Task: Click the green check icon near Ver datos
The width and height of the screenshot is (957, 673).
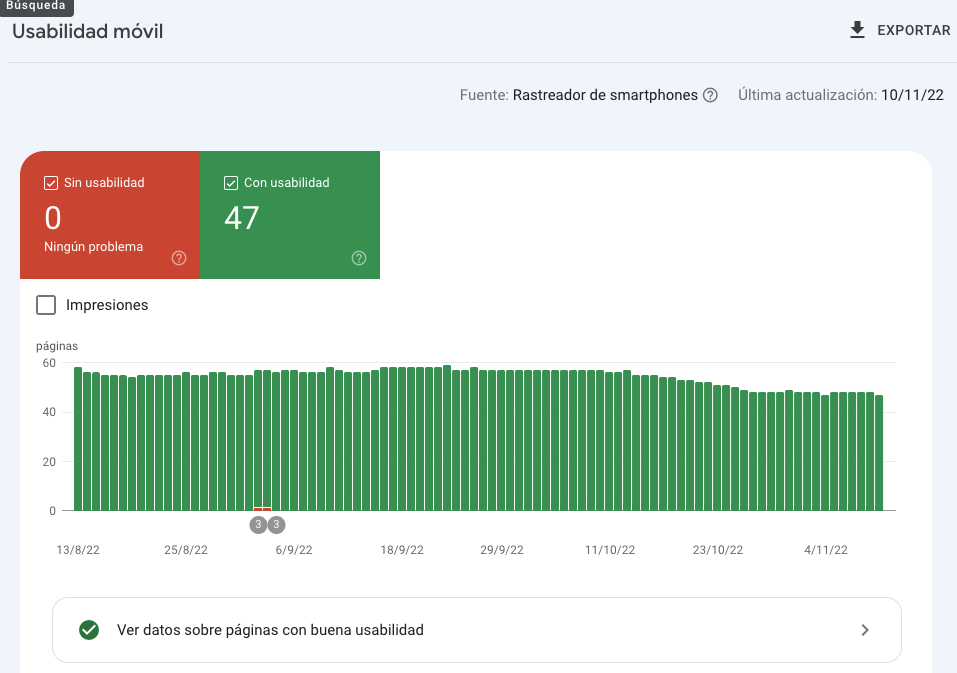Action: pyautogui.click(x=89, y=630)
